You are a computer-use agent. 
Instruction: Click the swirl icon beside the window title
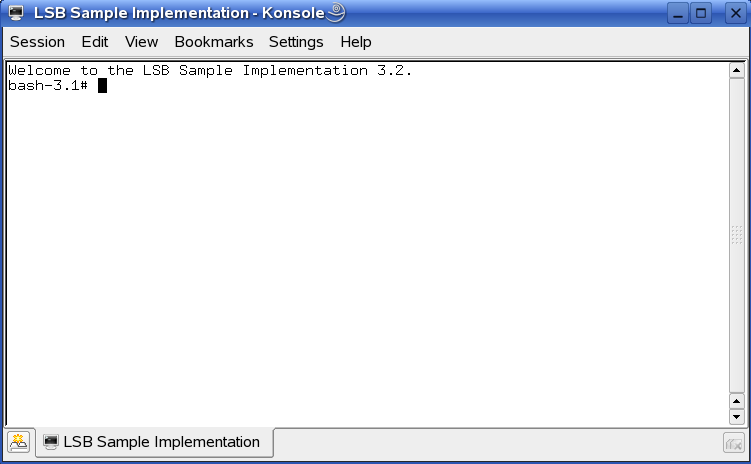pyautogui.click(x=336, y=12)
